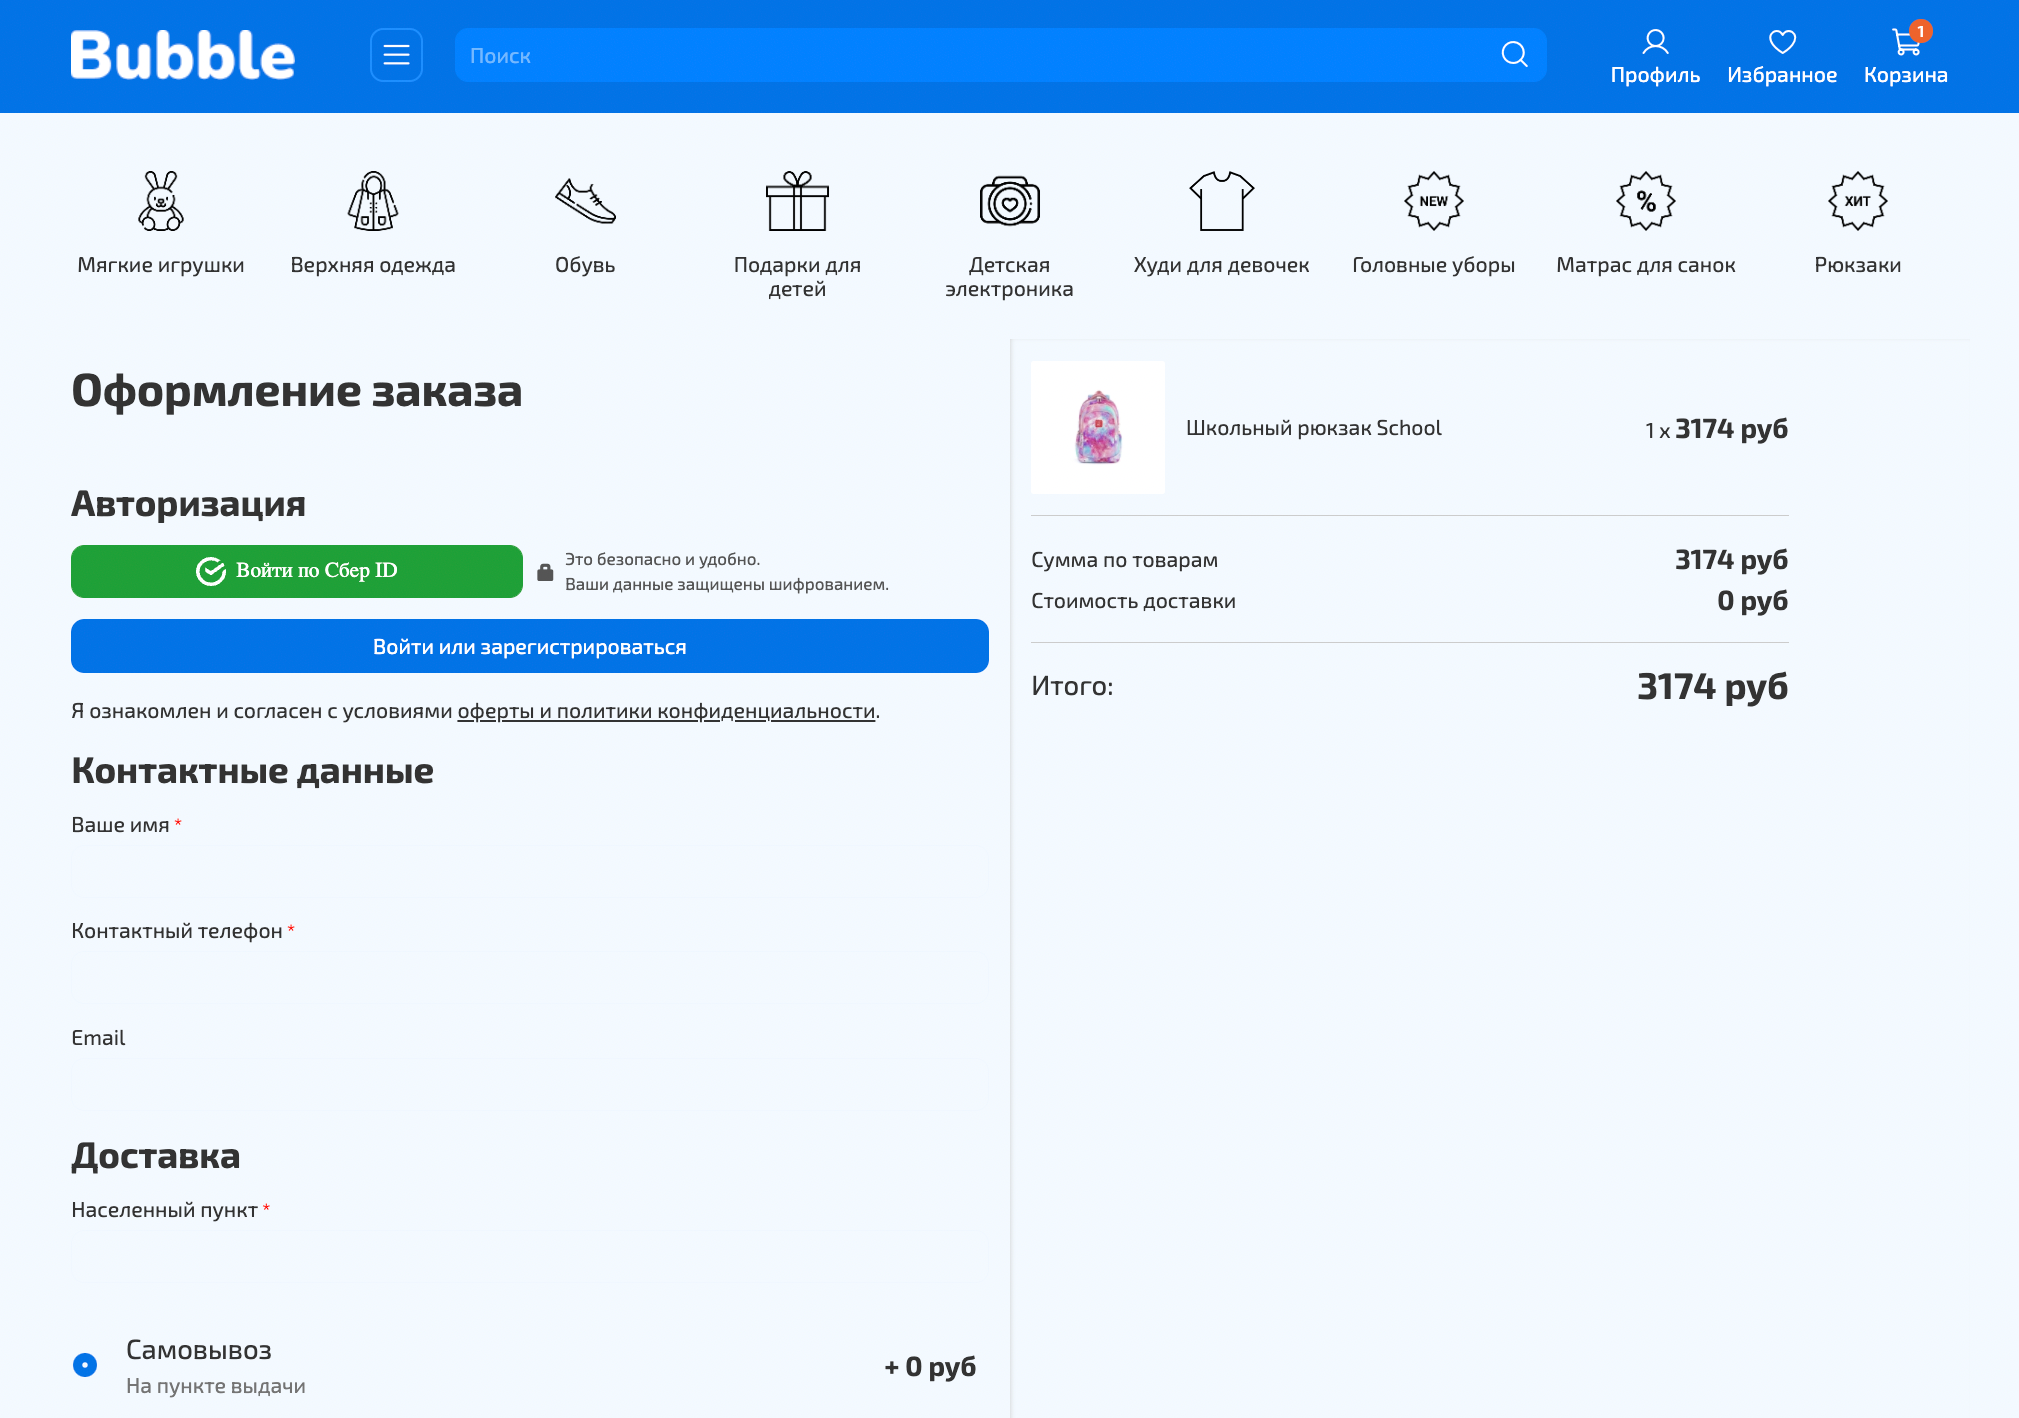Click the Худи для девочек label
The image size is (2019, 1418).
pyautogui.click(x=1221, y=265)
